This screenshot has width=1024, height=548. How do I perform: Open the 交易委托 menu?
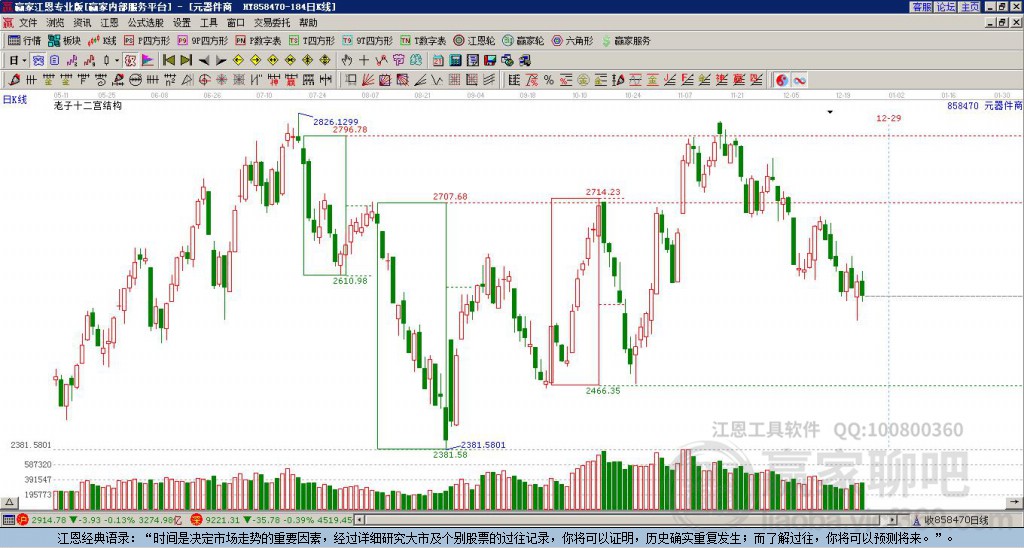(272, 23)
